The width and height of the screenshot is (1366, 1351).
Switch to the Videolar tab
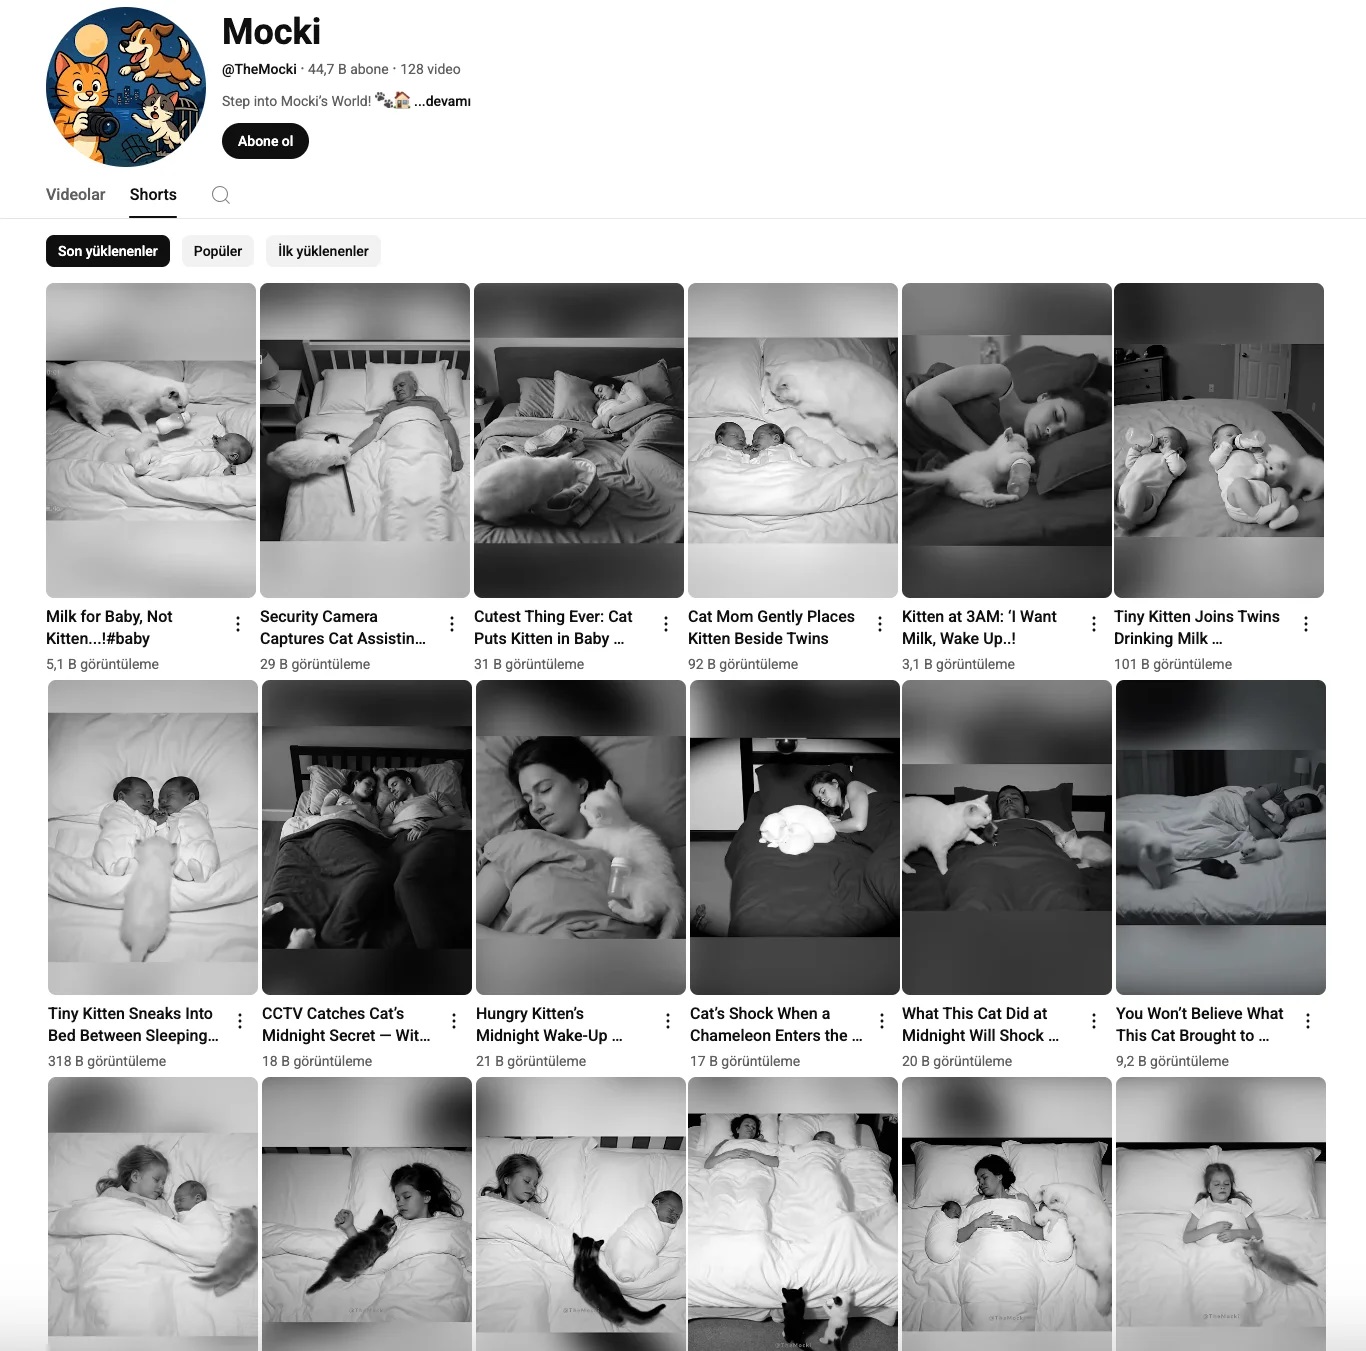coord(76,195)
